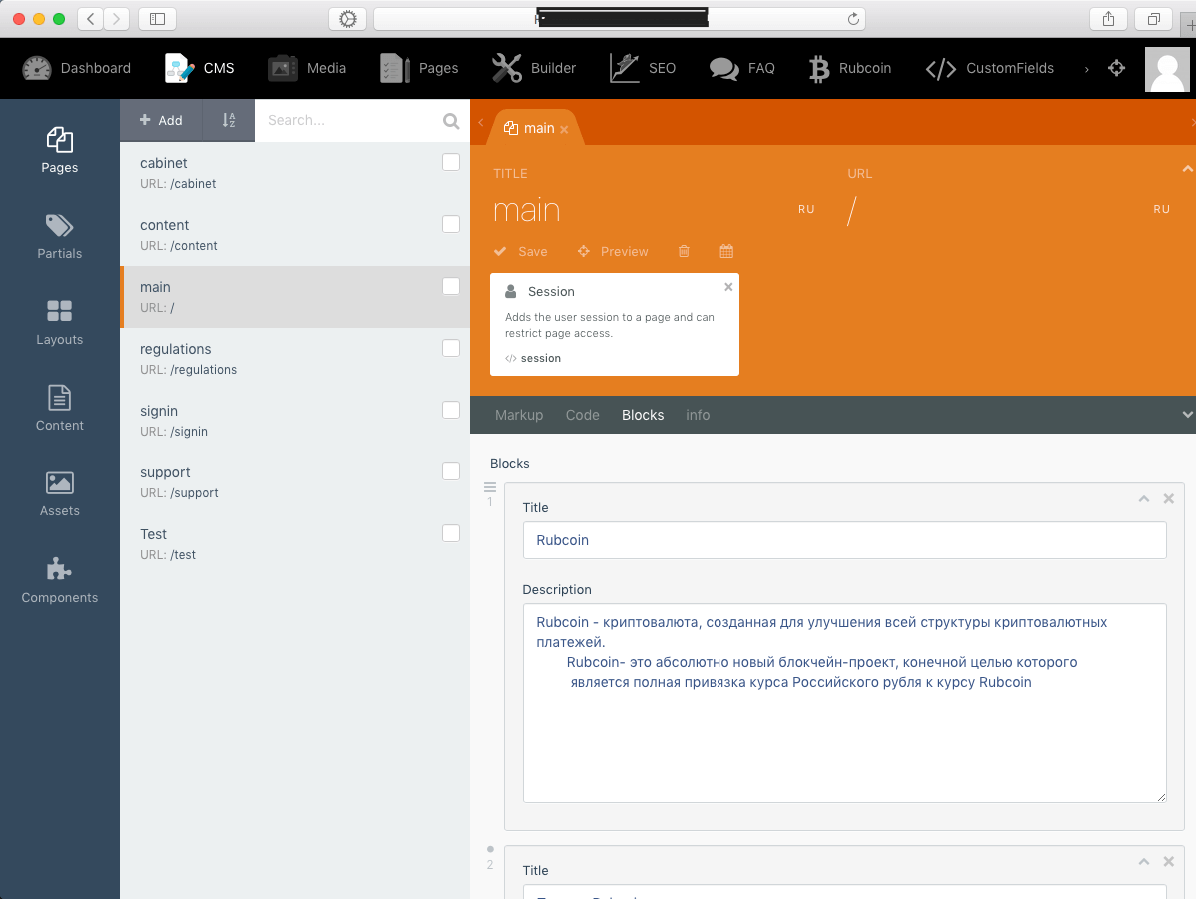Click the Add page button

pos(161,120)
